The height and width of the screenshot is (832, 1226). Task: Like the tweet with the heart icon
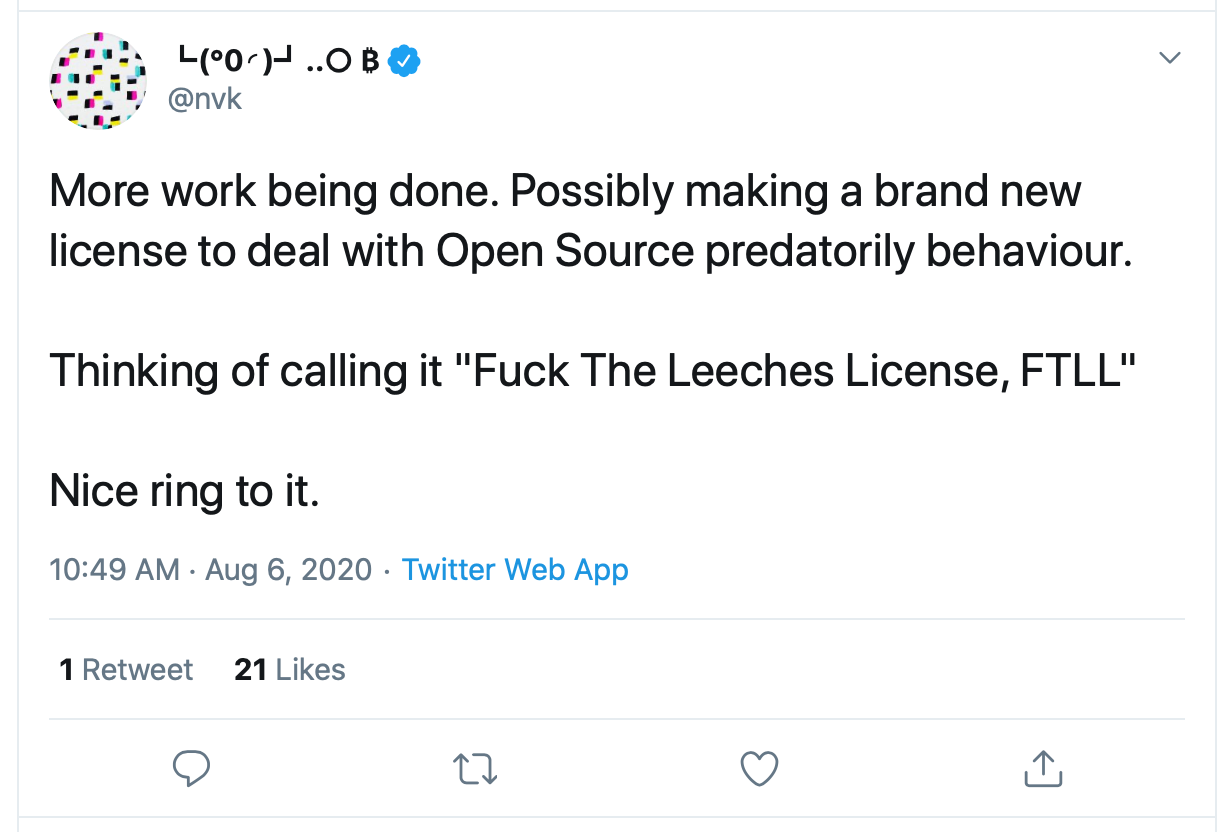point(759,768)
